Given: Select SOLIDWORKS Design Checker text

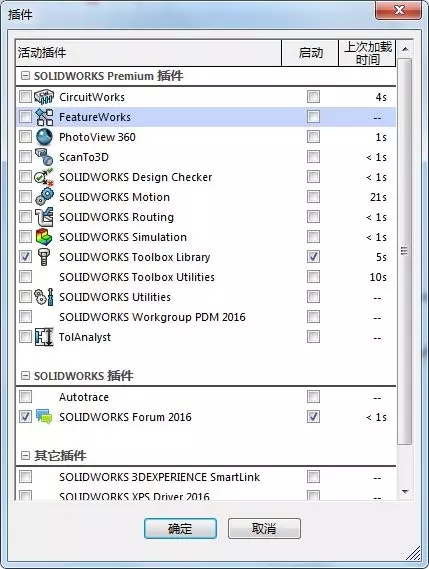Looking at the screenshot, I should (136, 177).
